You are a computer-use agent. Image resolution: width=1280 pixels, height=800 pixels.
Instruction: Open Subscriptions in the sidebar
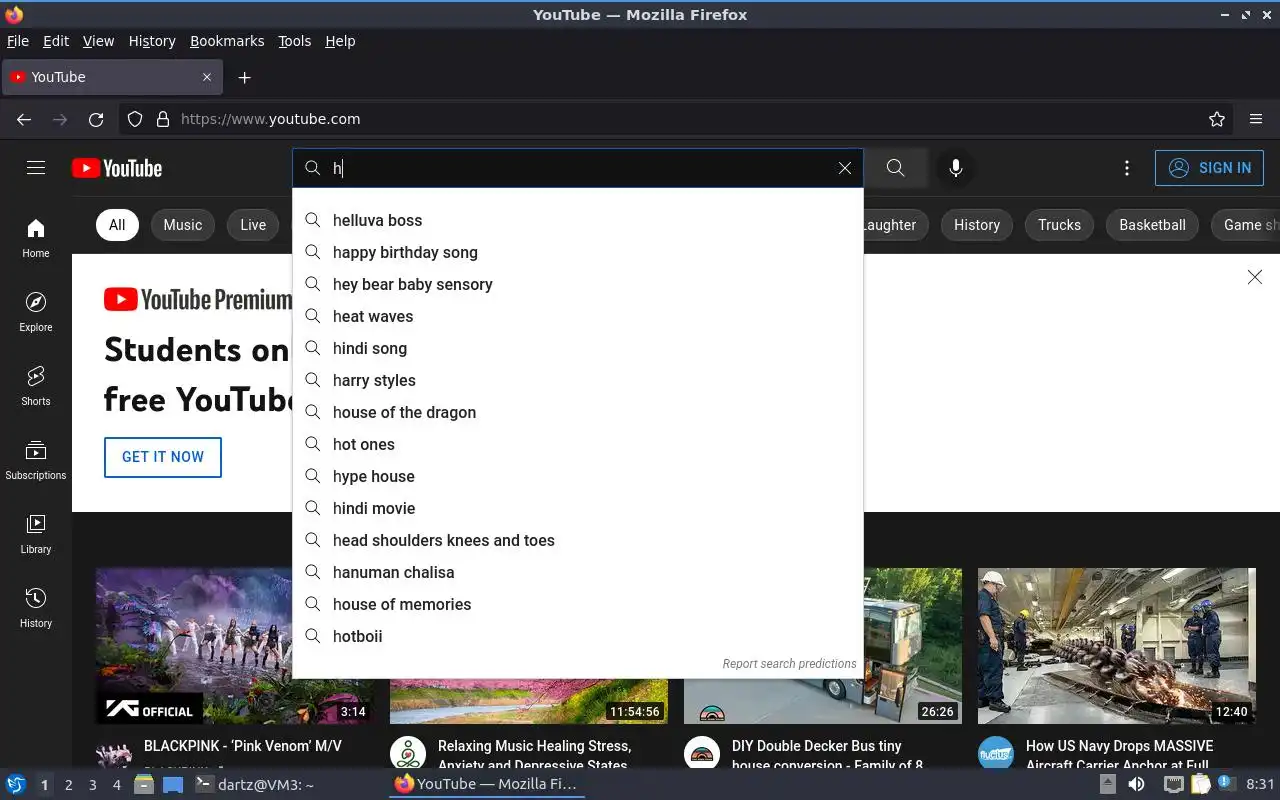(x=36, y=460)
